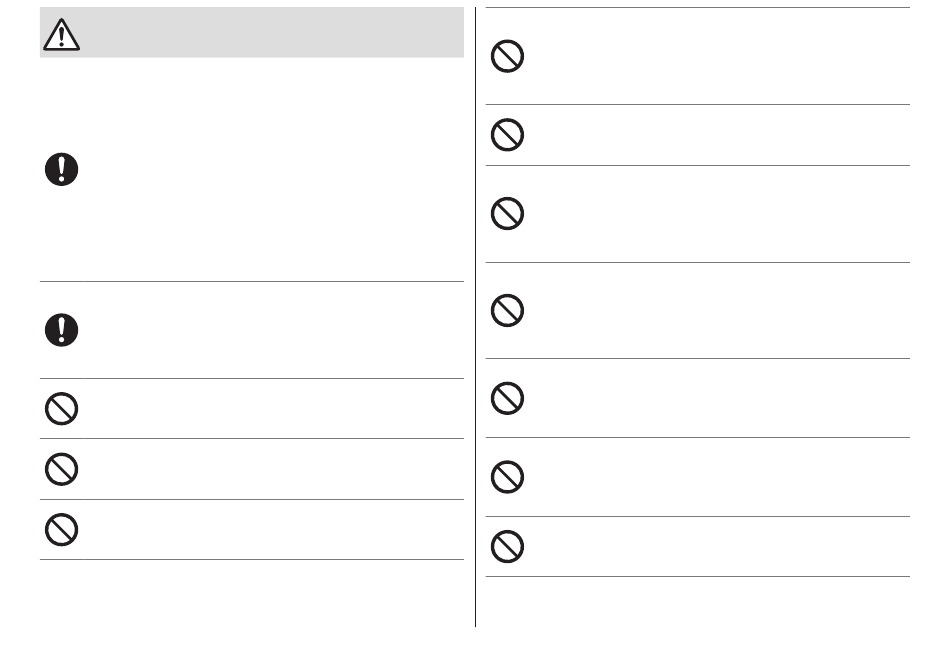Viewport: 950px width, 656px height.
Task: Click the lower black exclamation mandatory icon
Action: [61, 330]
